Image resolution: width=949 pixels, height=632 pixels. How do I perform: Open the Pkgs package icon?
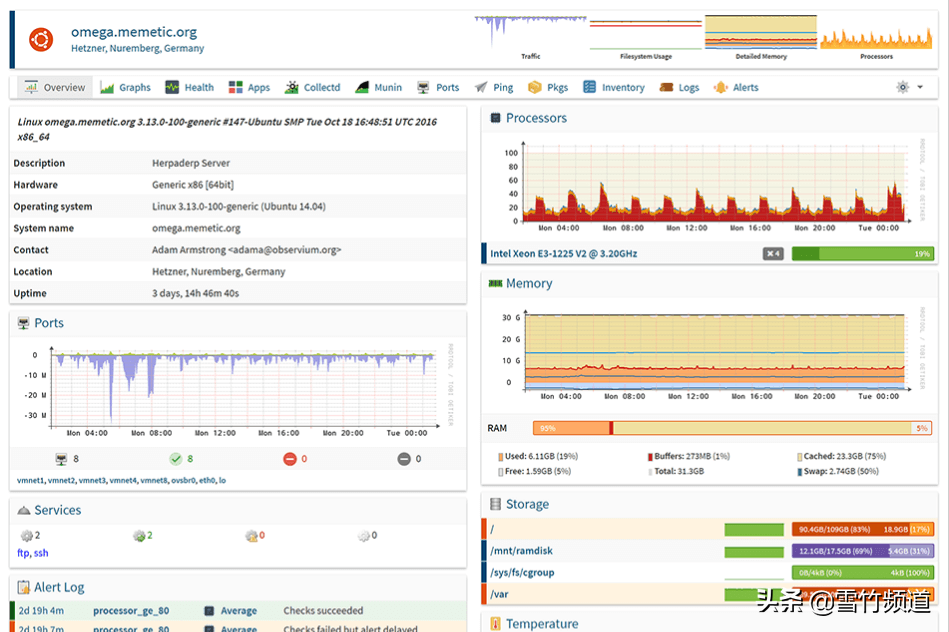point(535,88)
